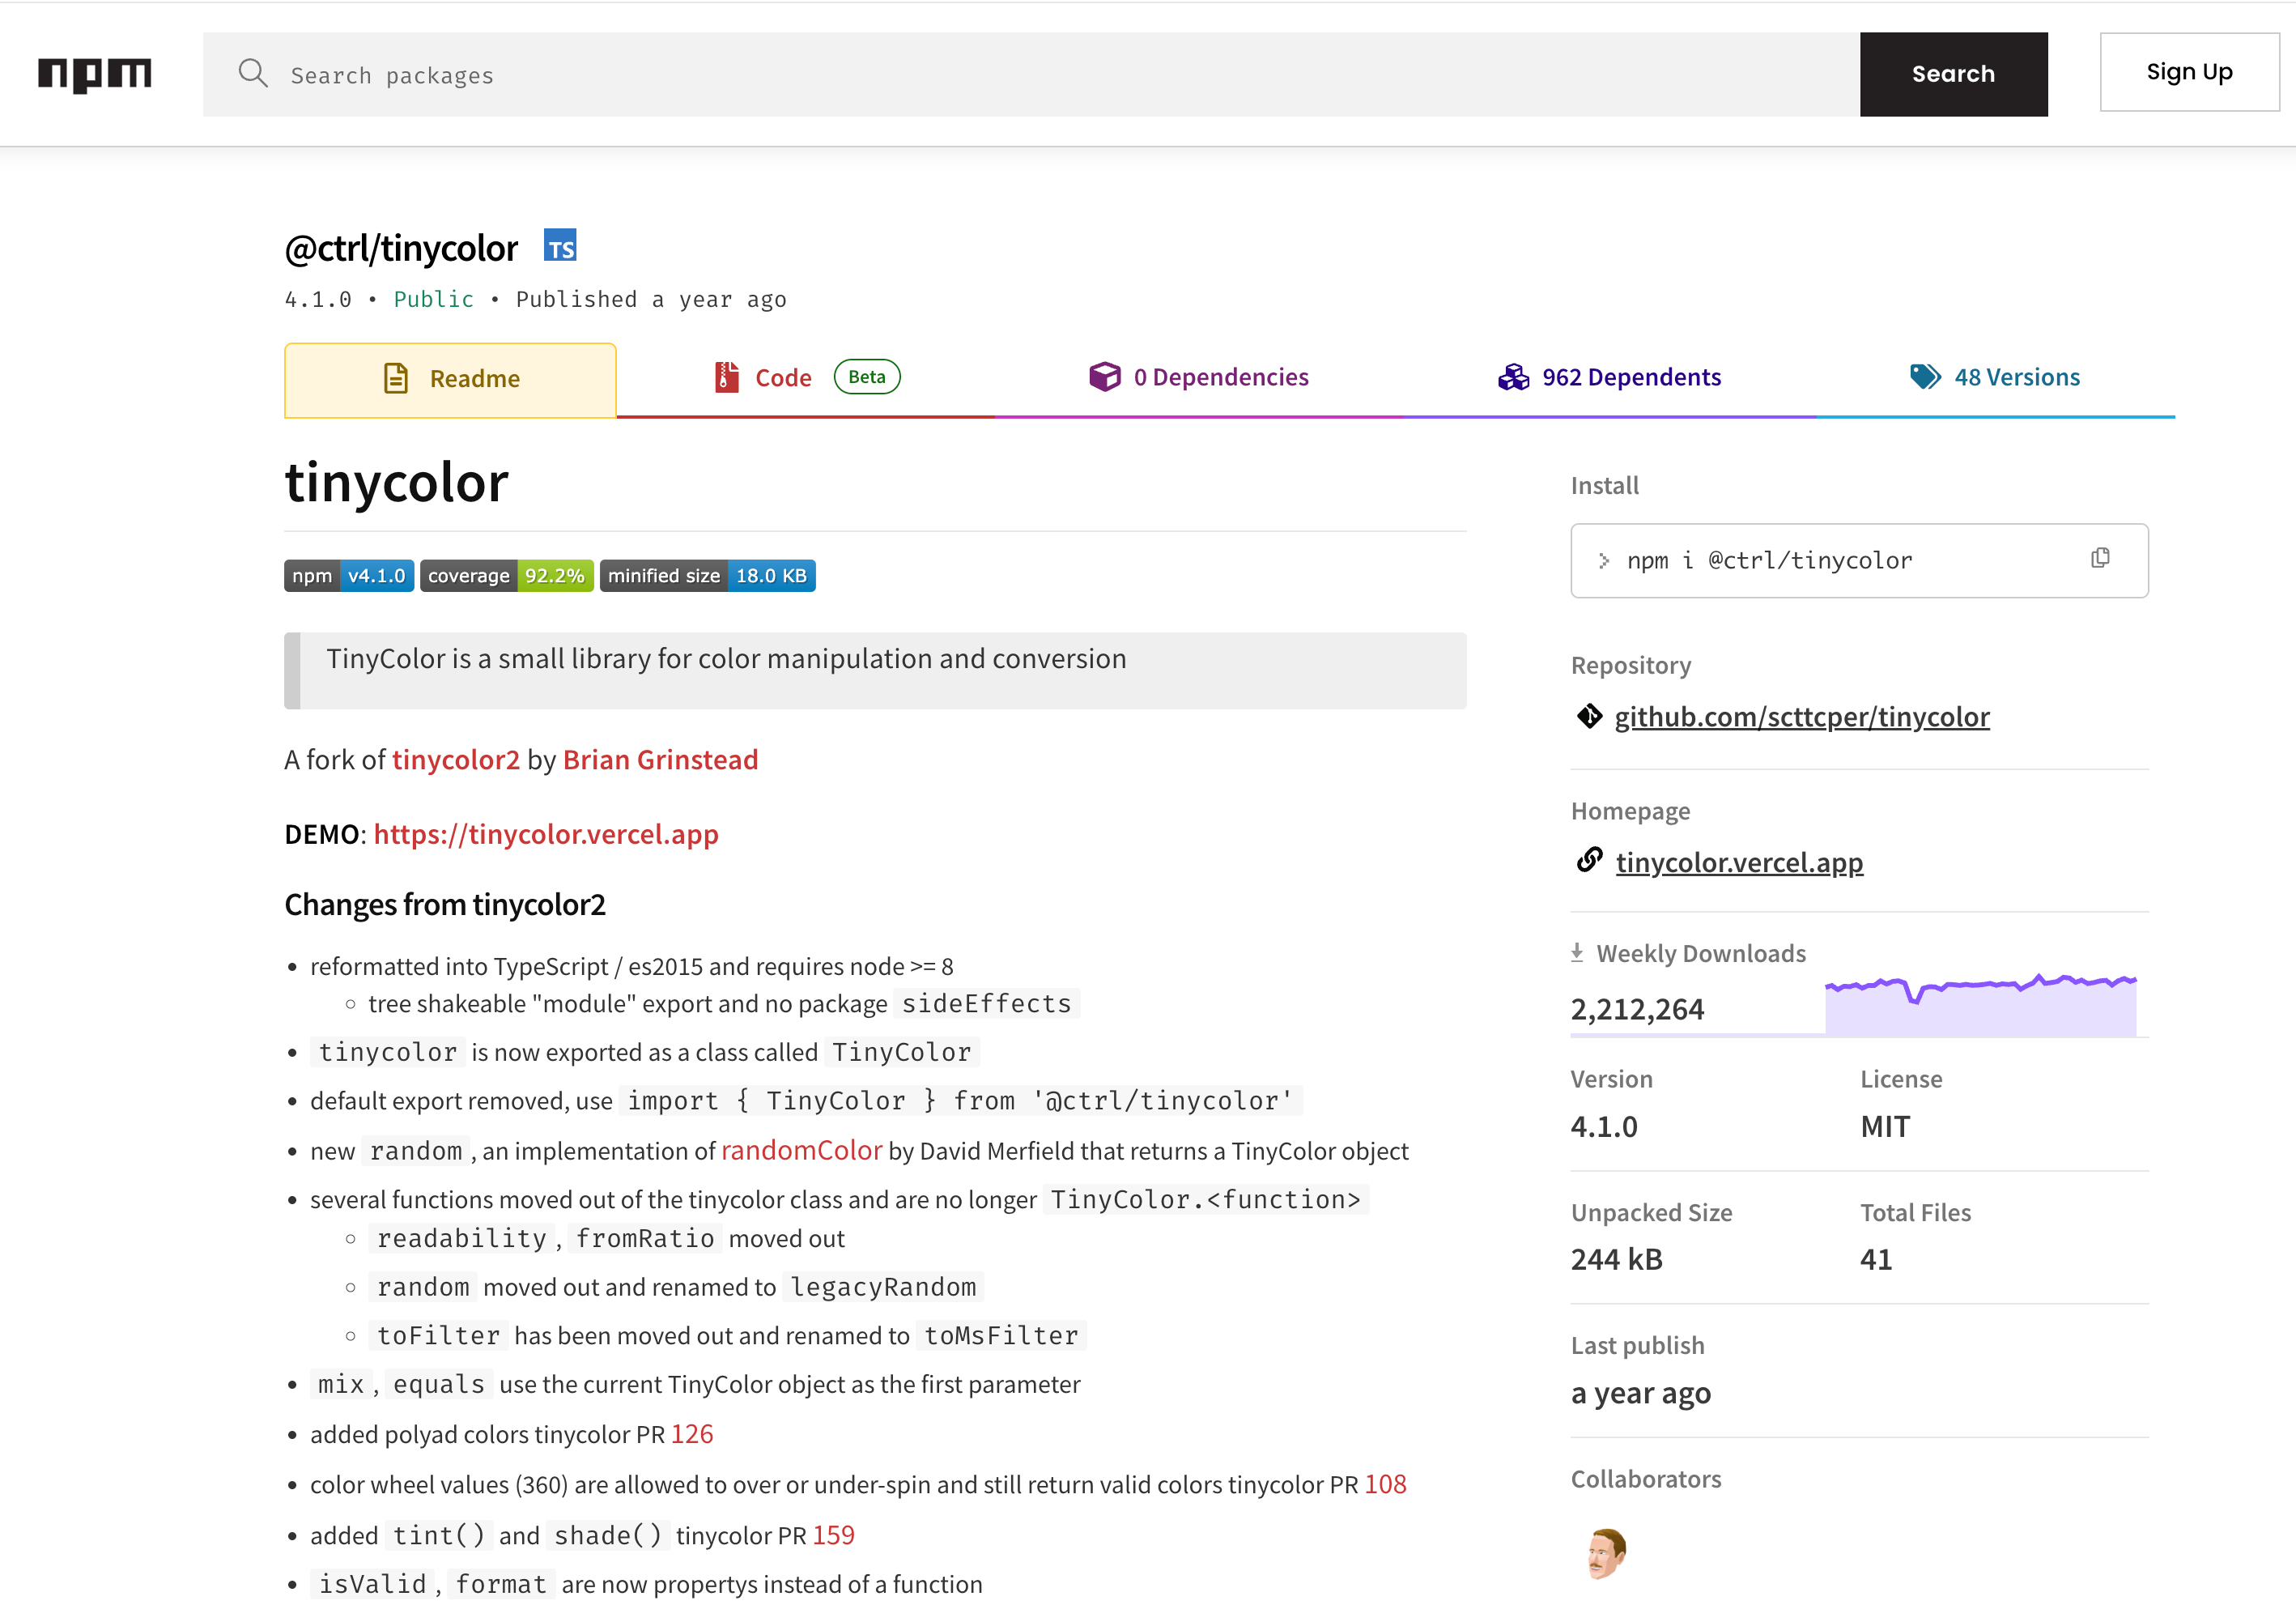Click the Sign Up button
The image size is (2296, 1605).
tap(2189, 72)
